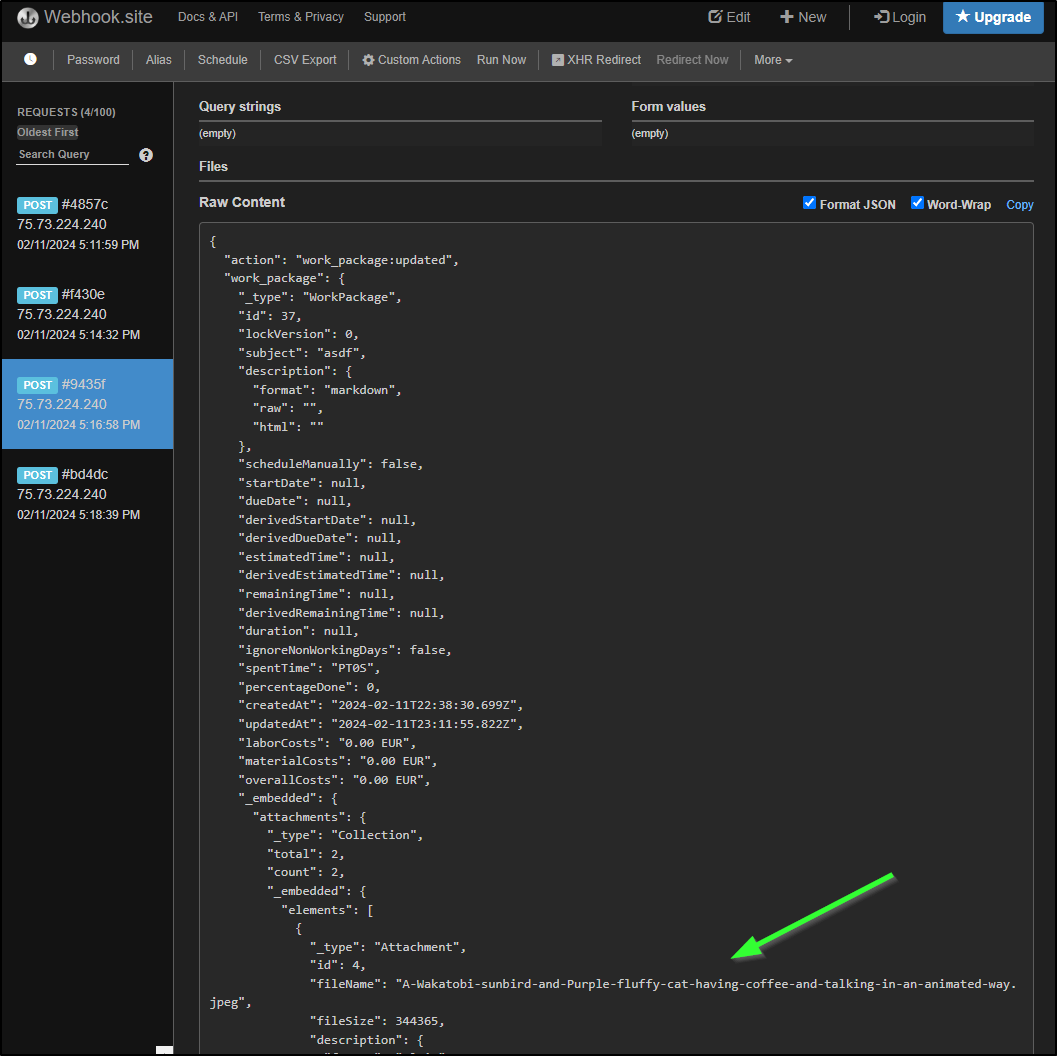The height and width of the screenshot is (1056, 1057).
Task: Click the XHR Redirect toolbar item
Action: (x=596, y=60)
